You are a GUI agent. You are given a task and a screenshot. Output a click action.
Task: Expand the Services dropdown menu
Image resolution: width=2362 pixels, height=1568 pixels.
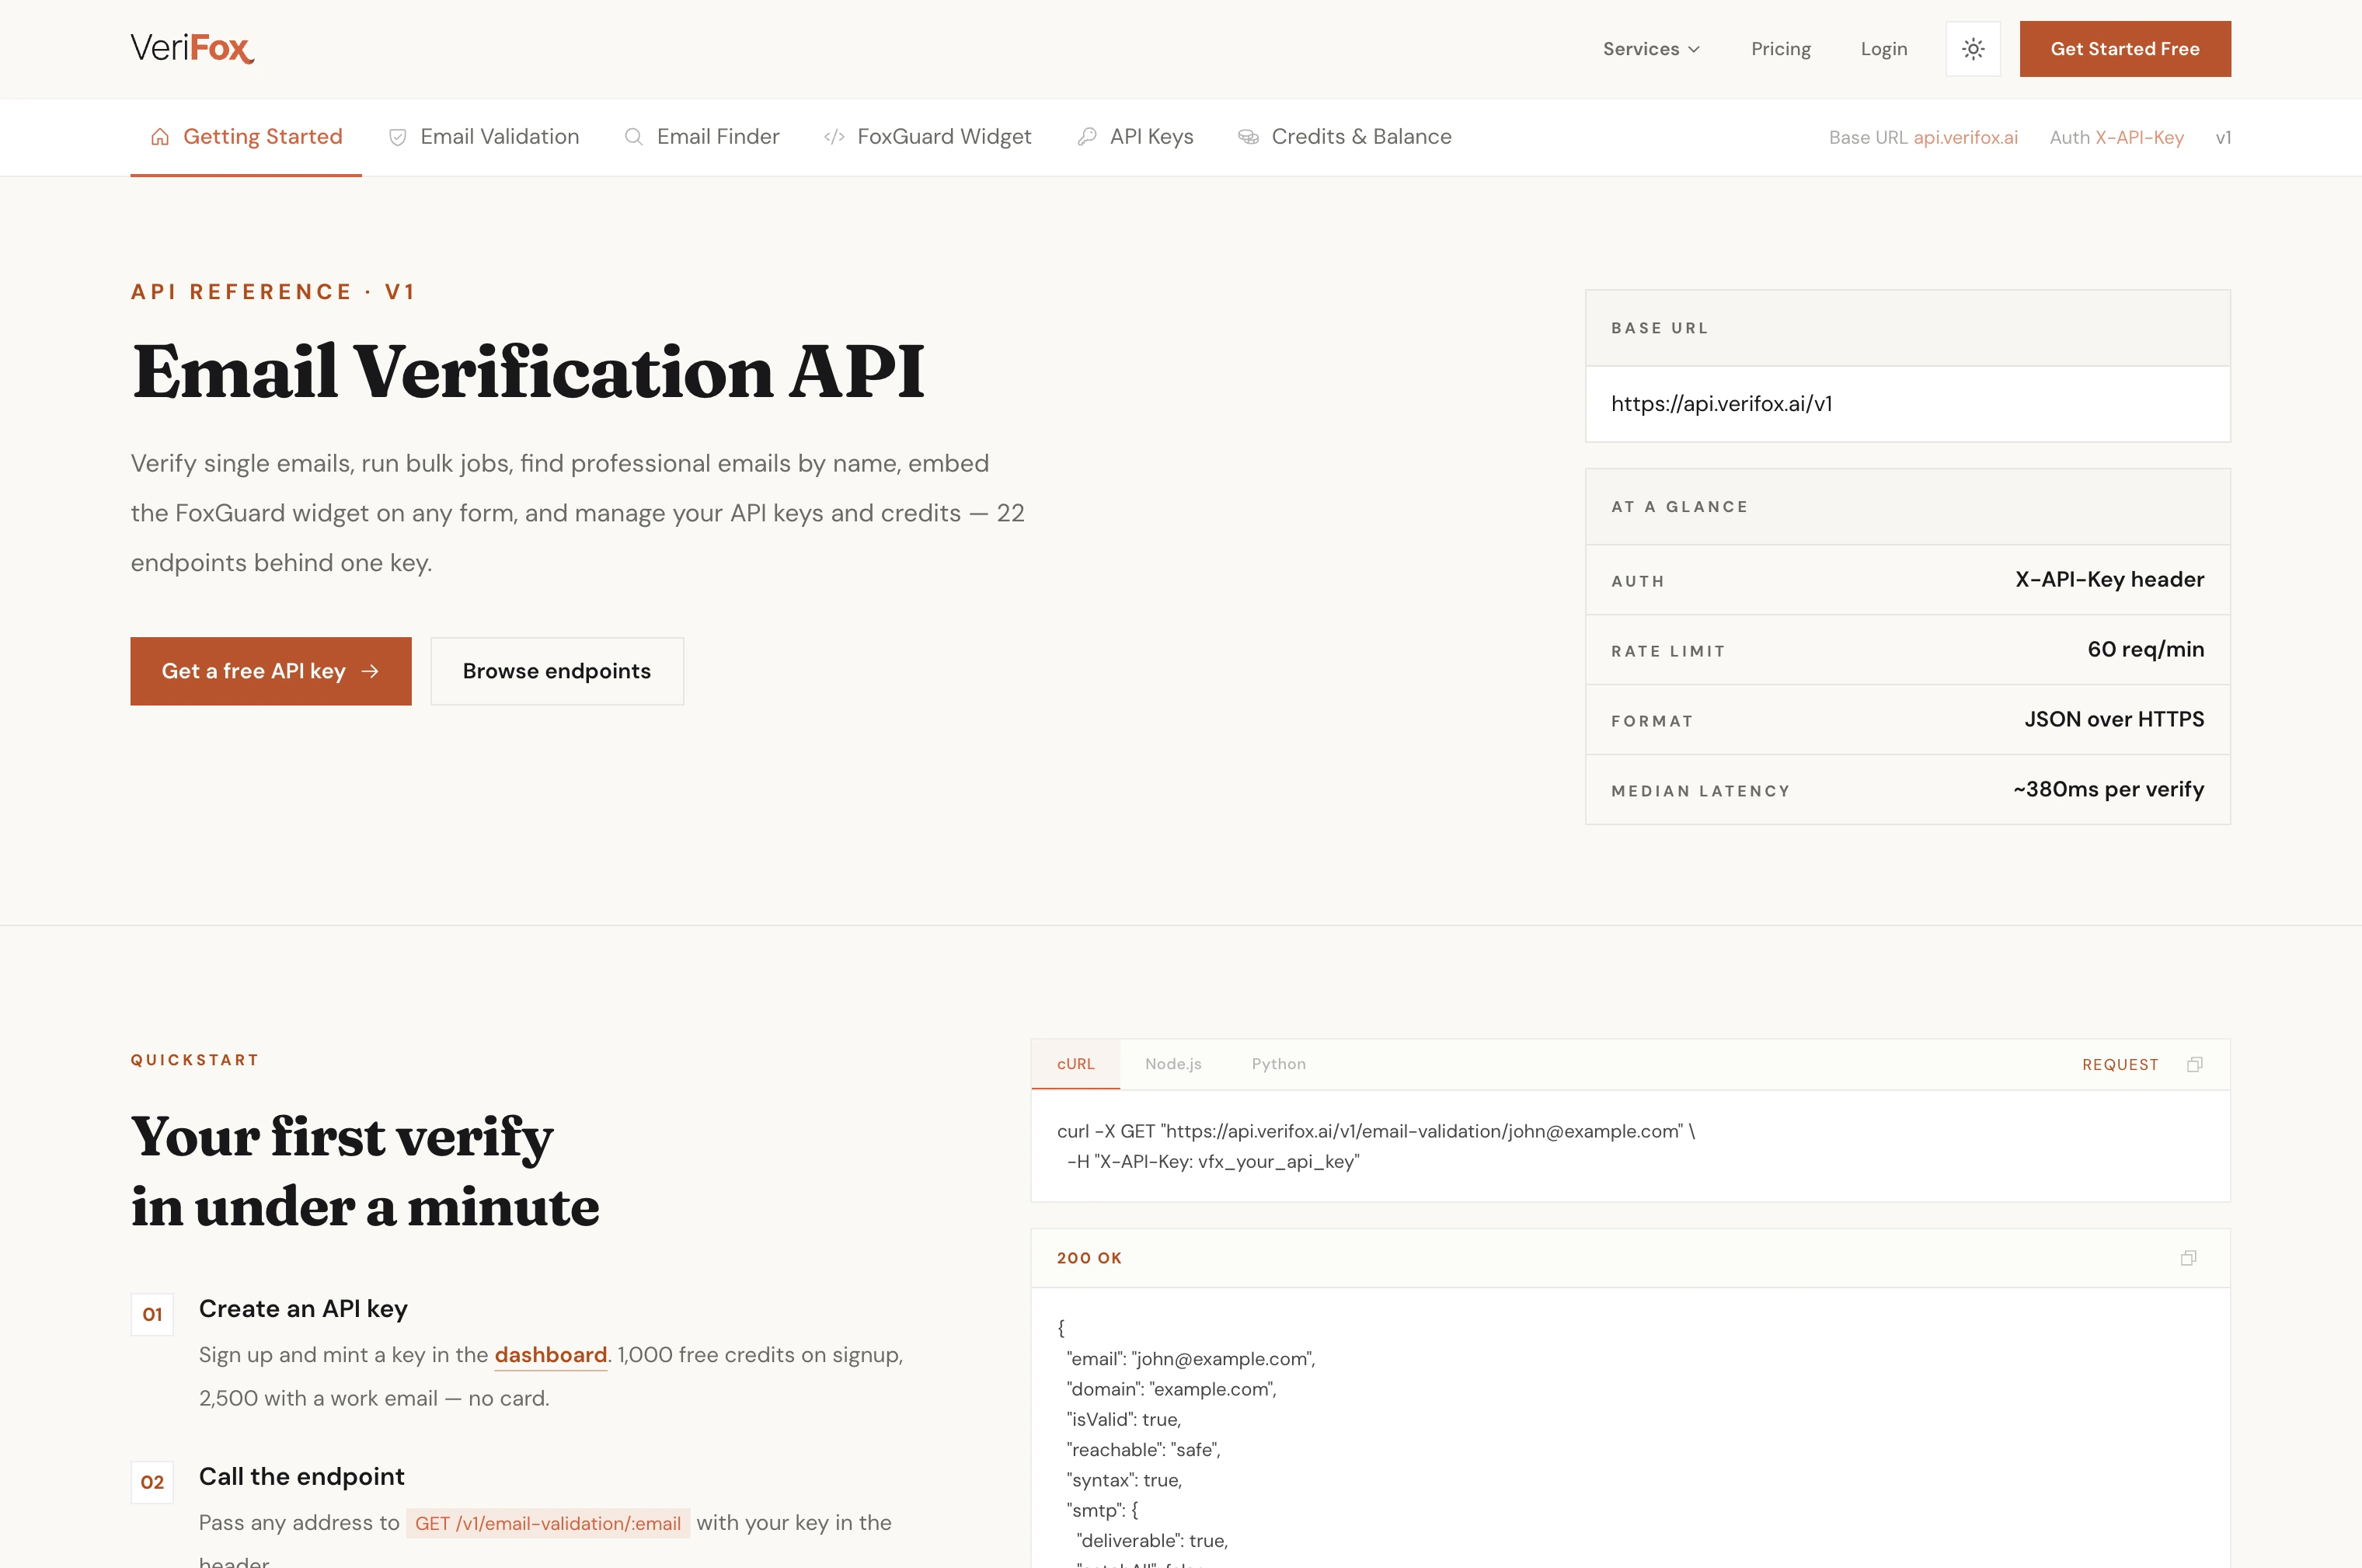[x=1651, y=49]
